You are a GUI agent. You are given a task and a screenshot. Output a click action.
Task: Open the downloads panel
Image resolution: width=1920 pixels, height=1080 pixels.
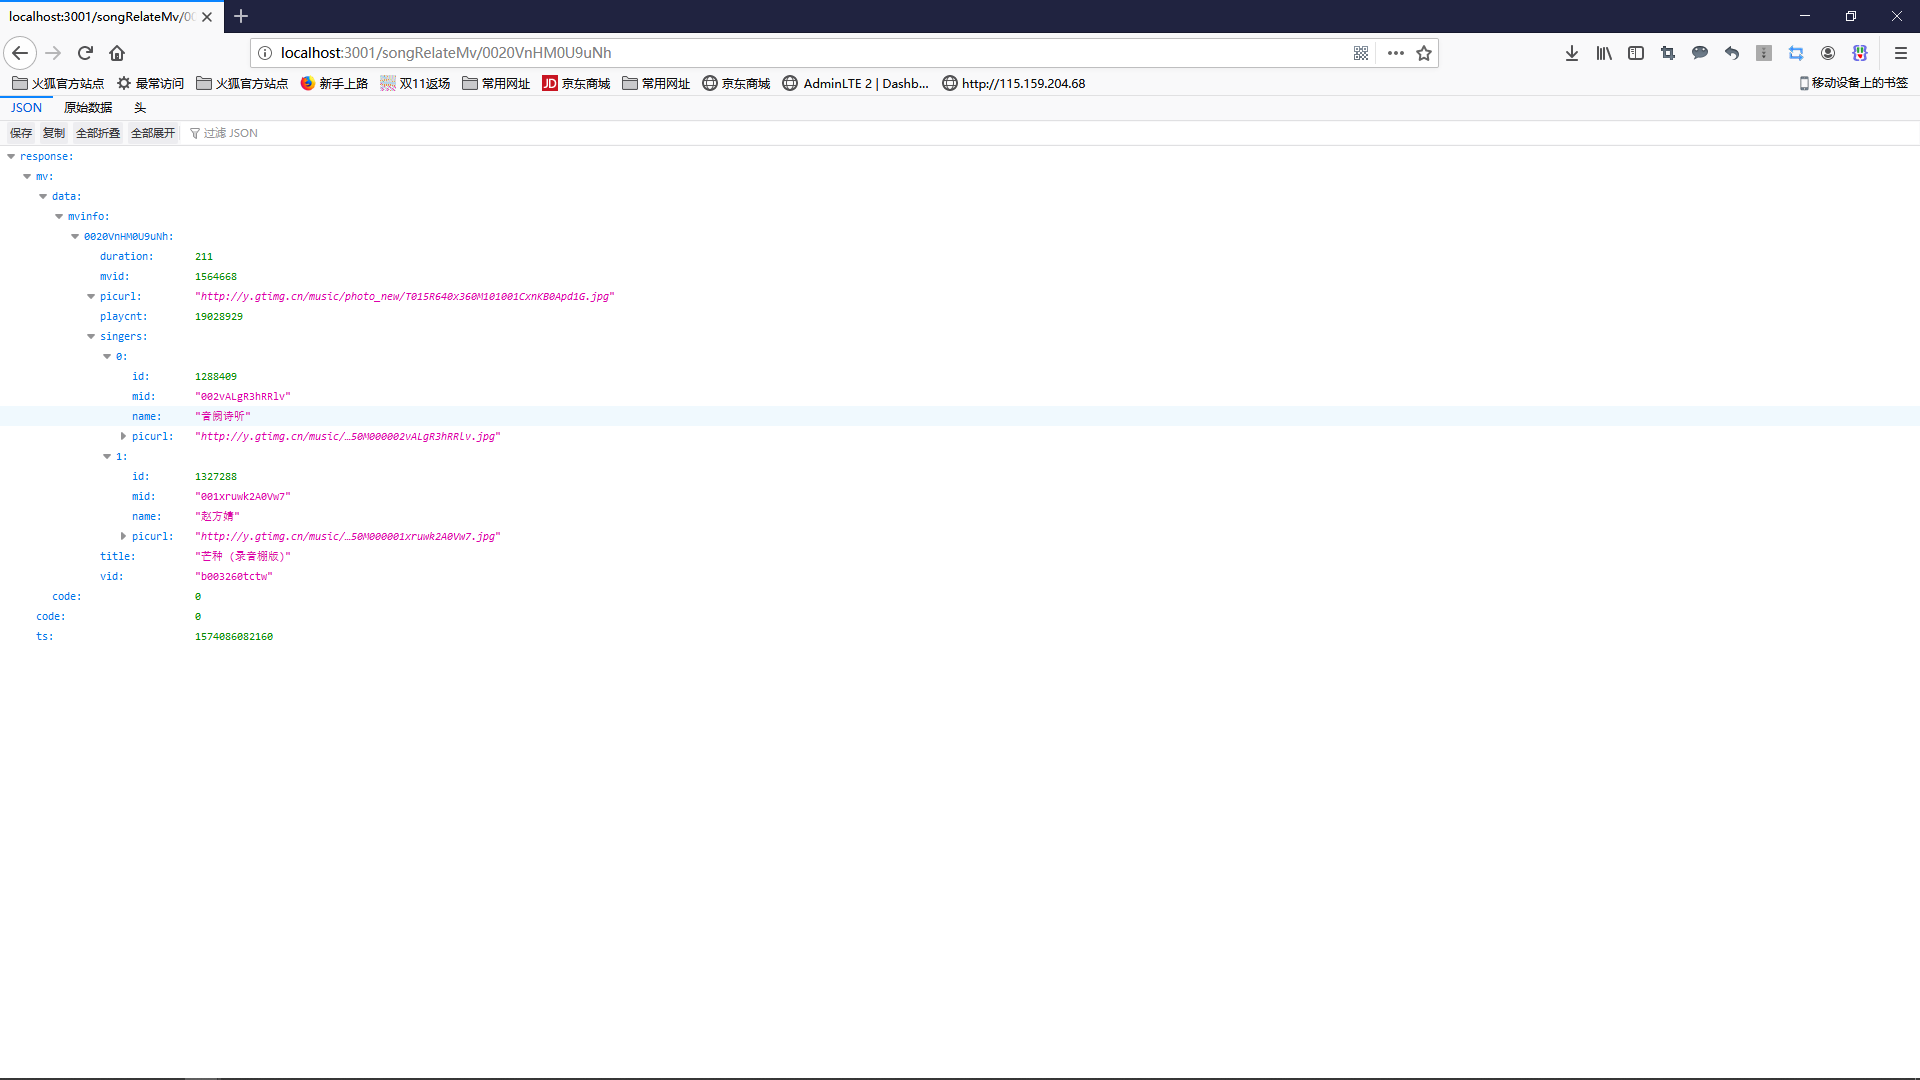tap(1572, 53)
